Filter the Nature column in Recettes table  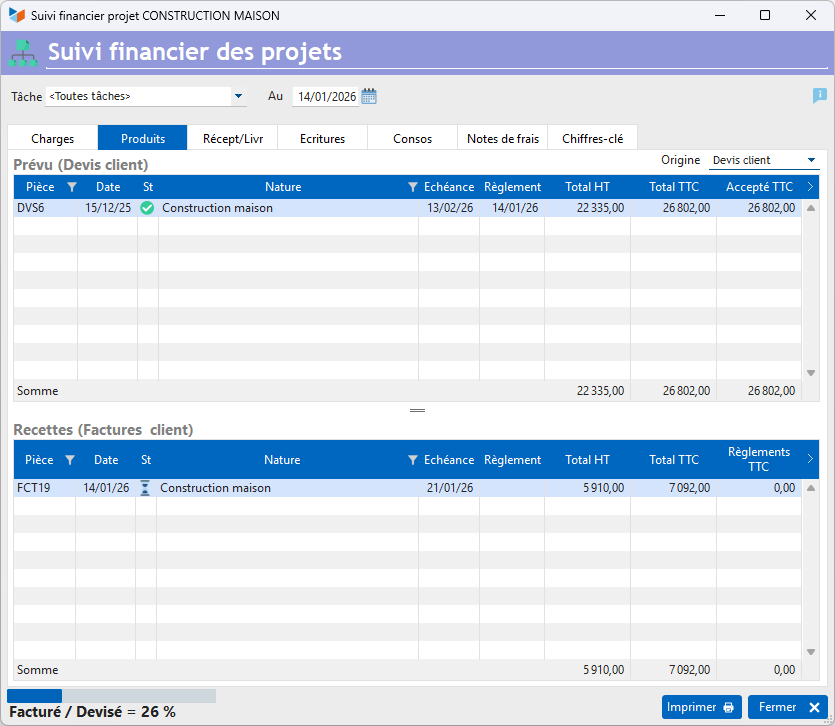pyautogui.click(x=412, y=460)
